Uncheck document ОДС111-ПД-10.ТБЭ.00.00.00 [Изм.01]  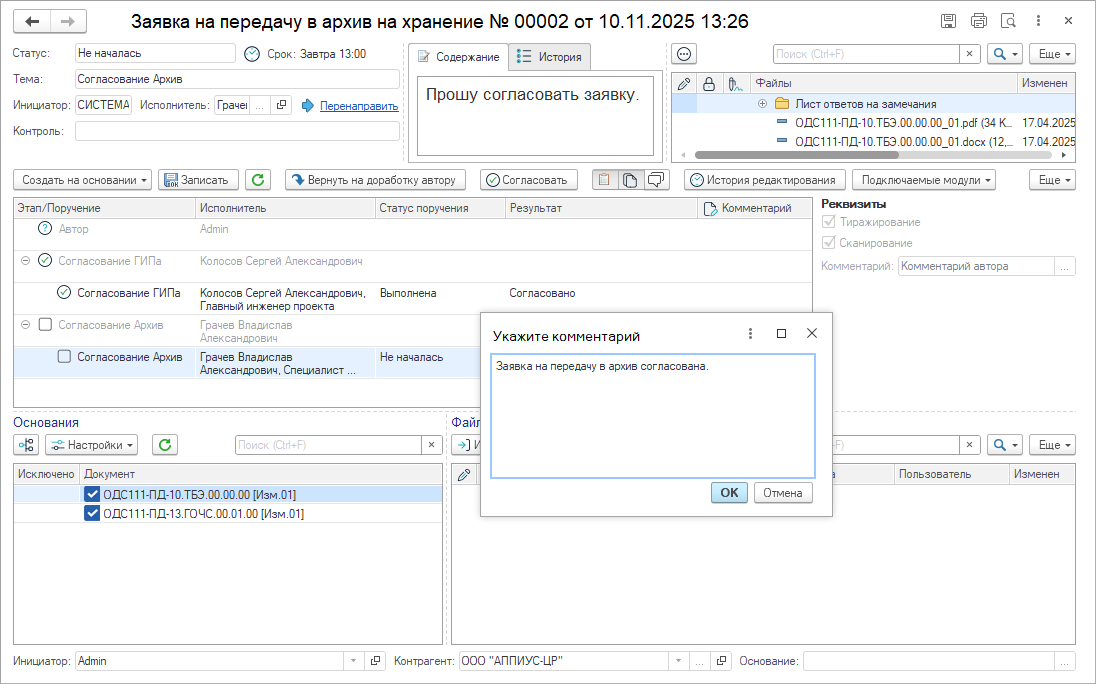tap(92, 494)
